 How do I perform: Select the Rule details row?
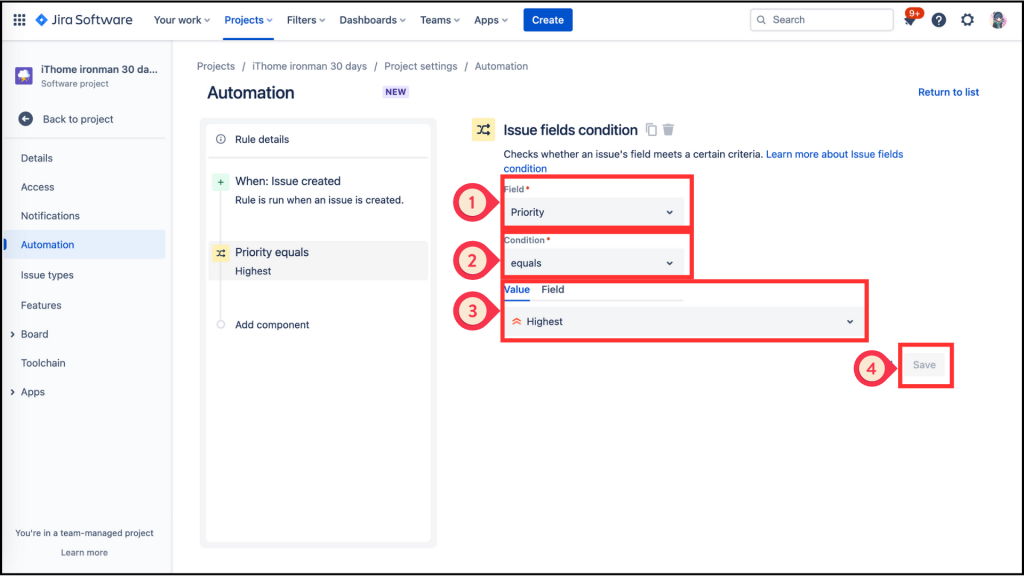318,139
